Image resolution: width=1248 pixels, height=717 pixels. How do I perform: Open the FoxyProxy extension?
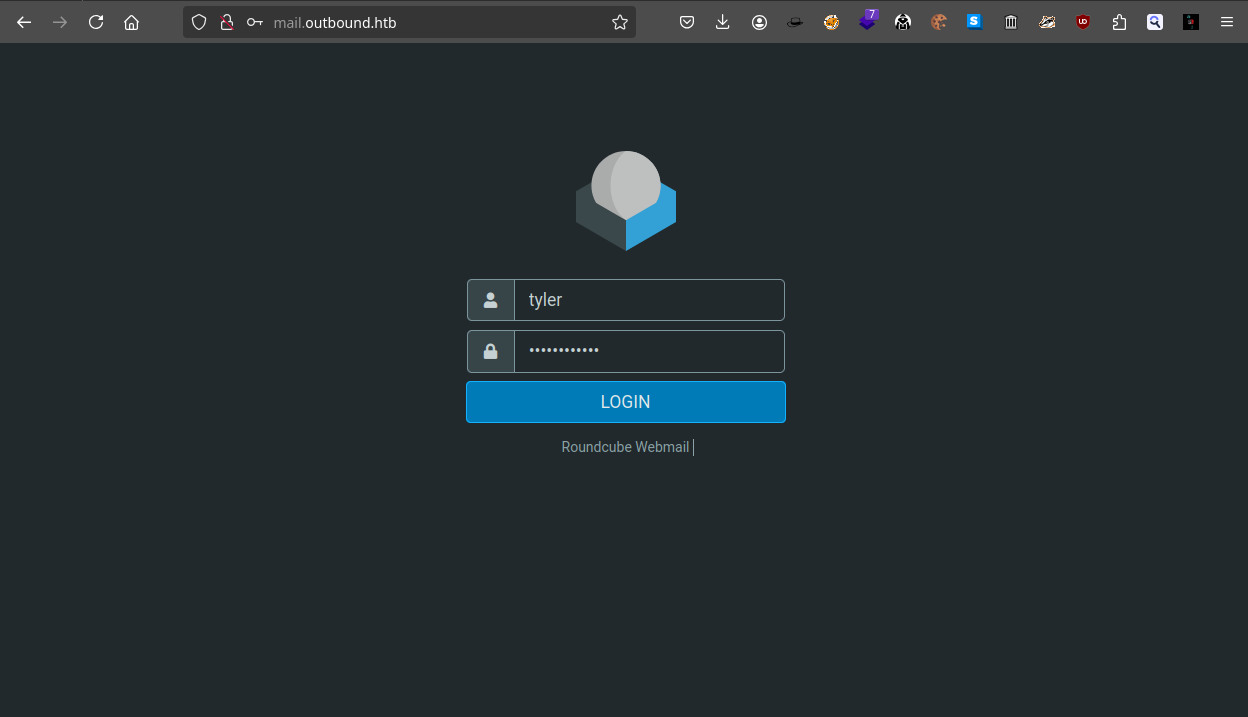coord(831,22)
